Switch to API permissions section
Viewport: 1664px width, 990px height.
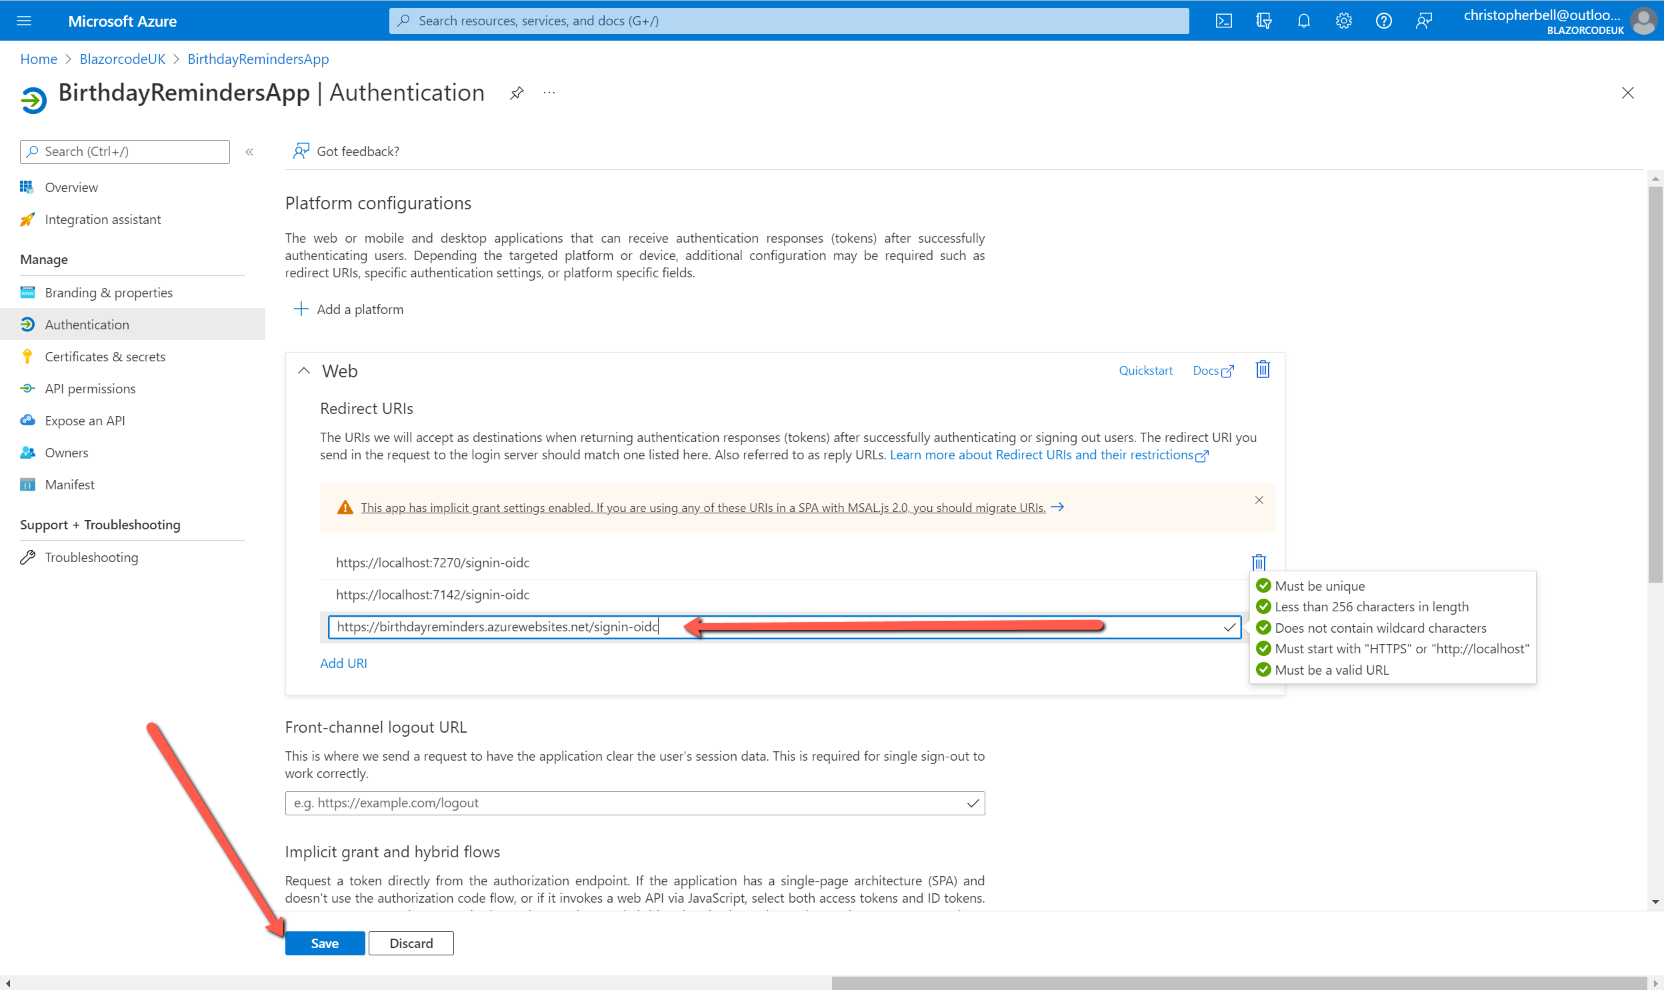coord(89,388)
